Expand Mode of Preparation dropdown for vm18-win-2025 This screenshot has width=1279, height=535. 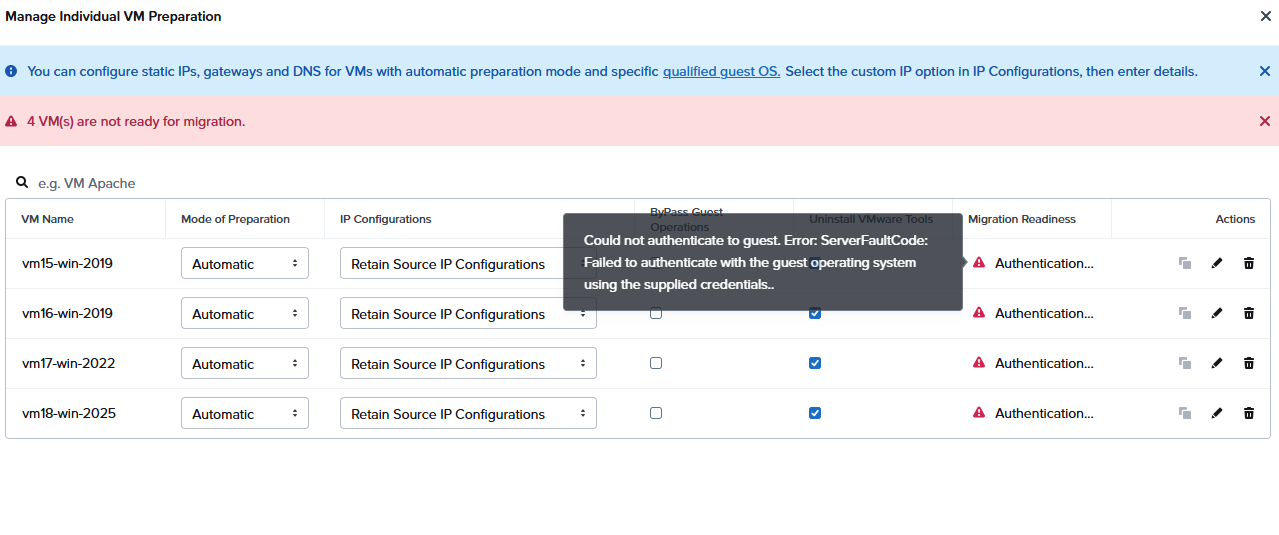(245, 414)
